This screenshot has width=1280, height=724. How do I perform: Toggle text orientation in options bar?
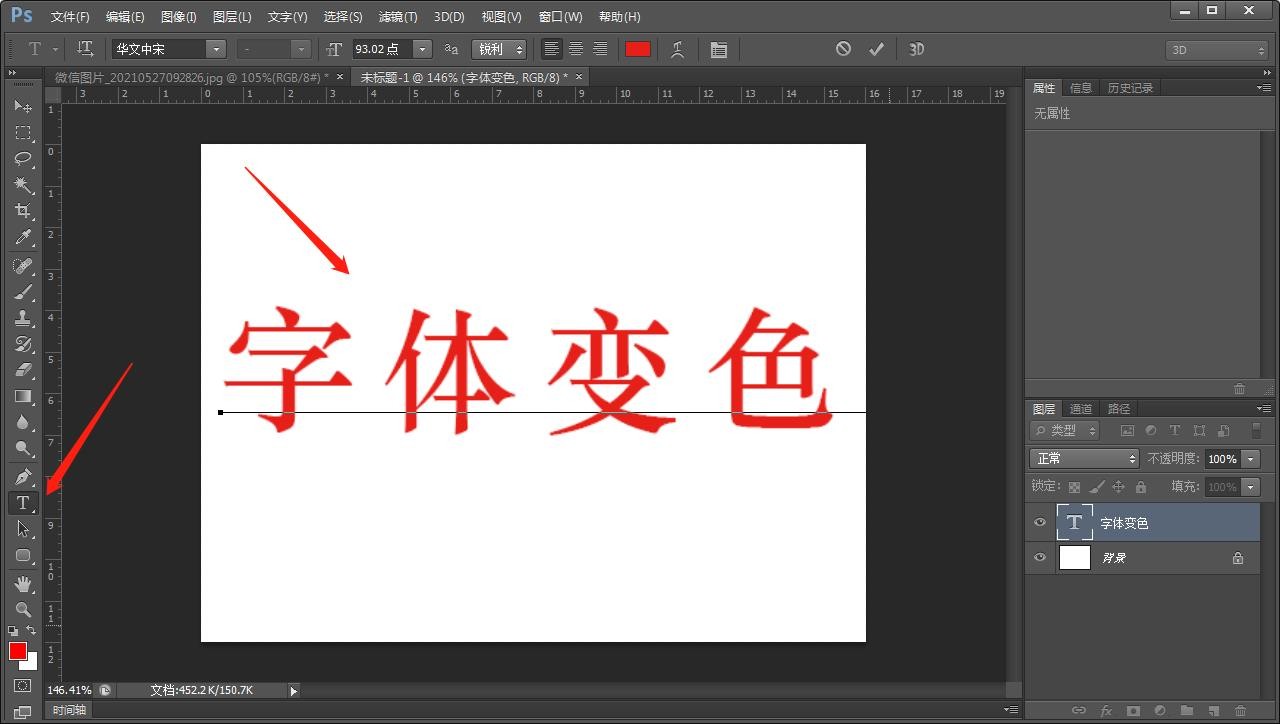(x=85, y=49)
